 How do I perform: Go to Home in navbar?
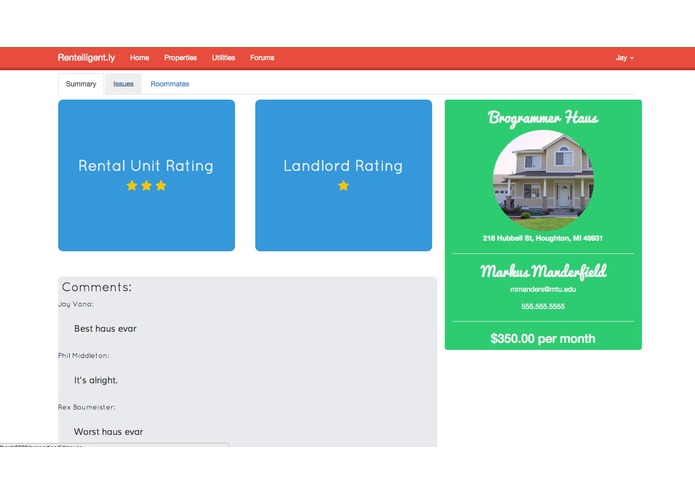(139, 58)
